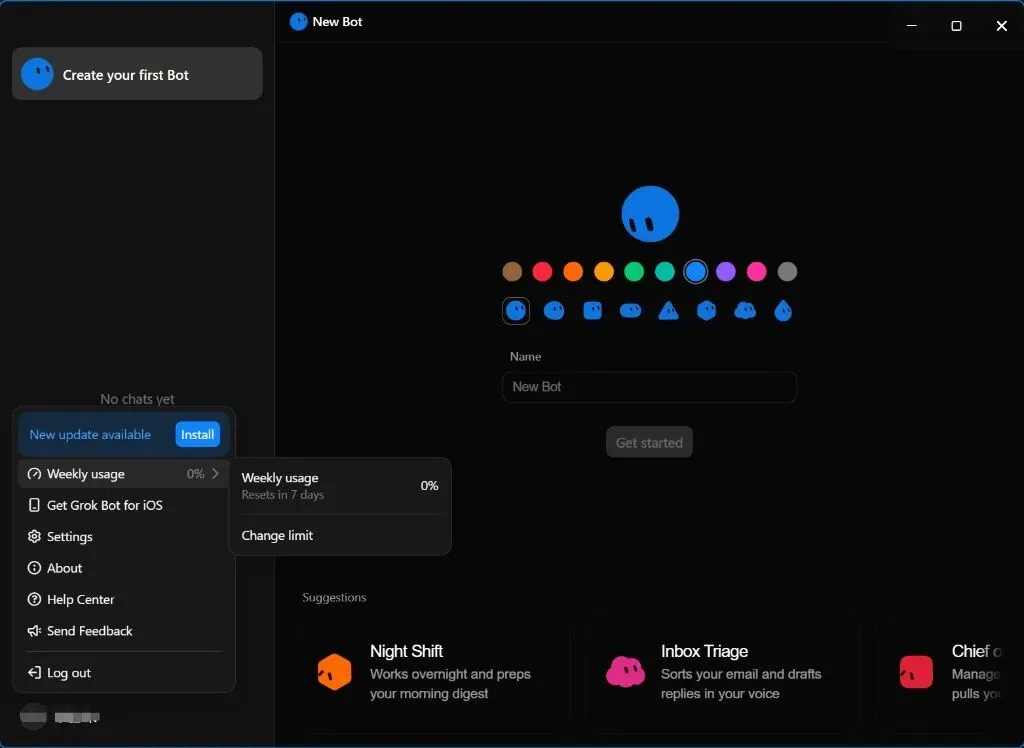This screenshot has width=1024, height=748.
Task: Select the round blob bot shape
Action: [x=516, y=311]
